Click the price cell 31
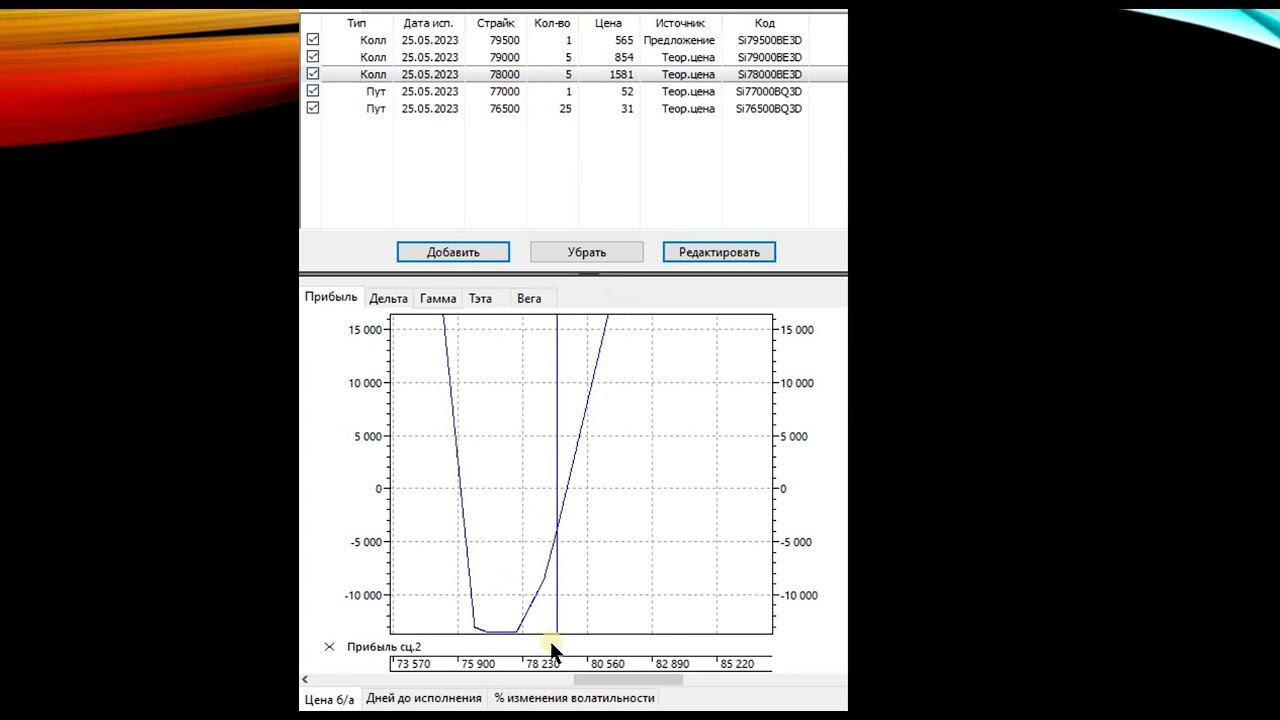 [x=627, y=108]
